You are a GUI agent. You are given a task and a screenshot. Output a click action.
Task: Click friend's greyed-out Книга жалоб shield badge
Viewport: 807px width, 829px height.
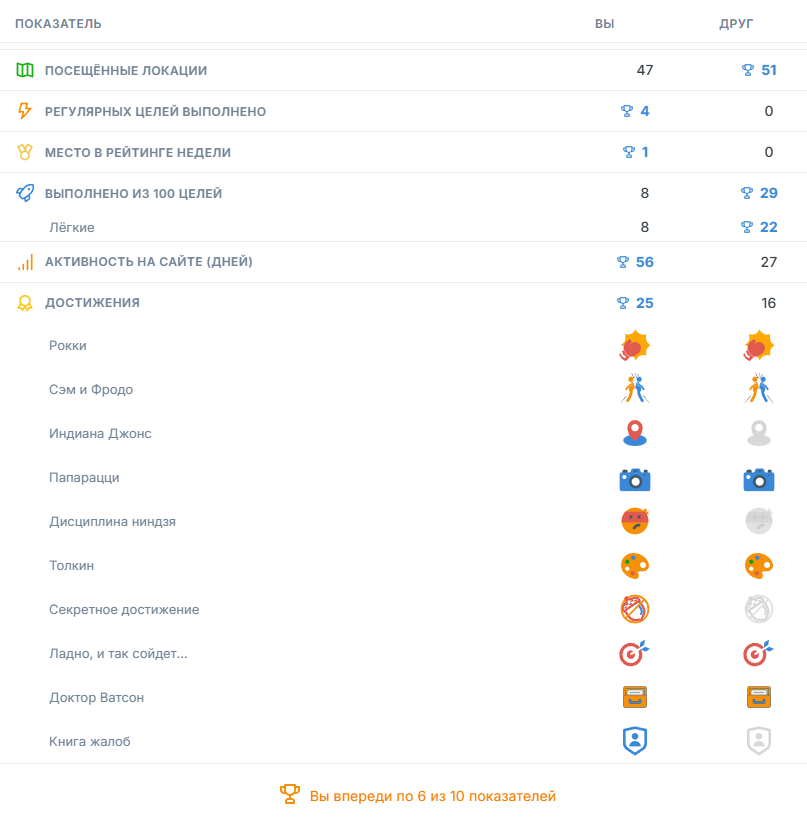tap(759, 741)
